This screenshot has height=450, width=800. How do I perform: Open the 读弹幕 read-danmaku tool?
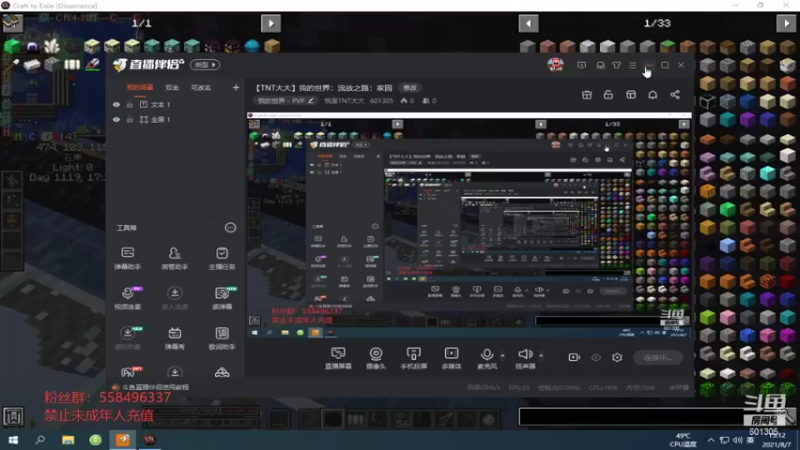(x=222, y=298)
